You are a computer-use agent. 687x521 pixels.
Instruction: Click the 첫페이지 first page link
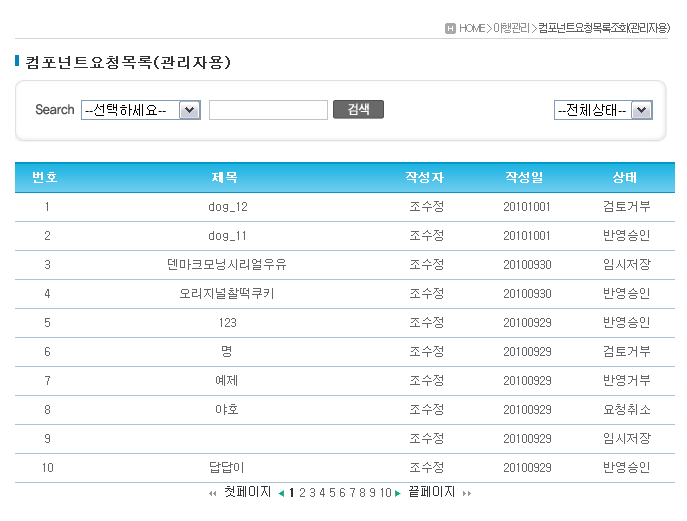(247, 492)
